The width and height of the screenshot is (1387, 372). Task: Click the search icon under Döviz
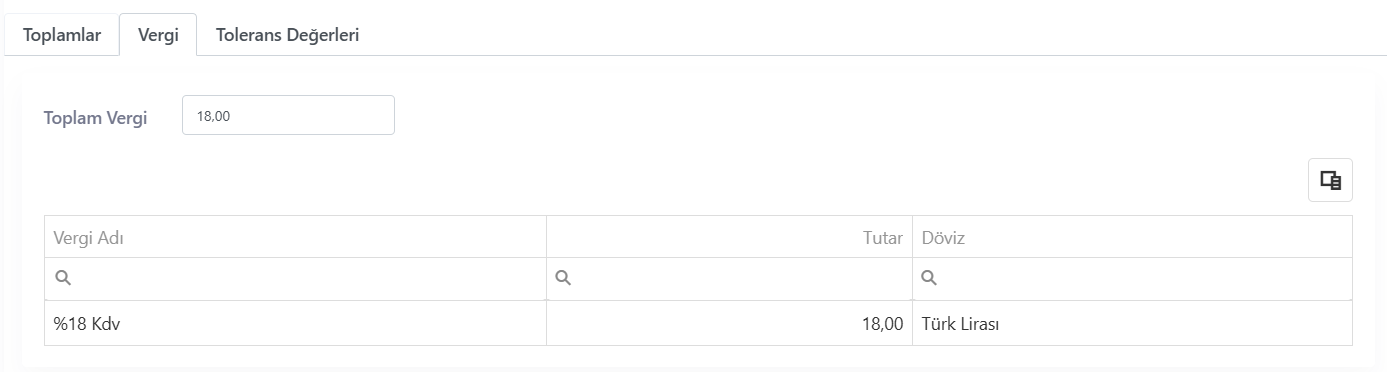(x=929, y=278)
